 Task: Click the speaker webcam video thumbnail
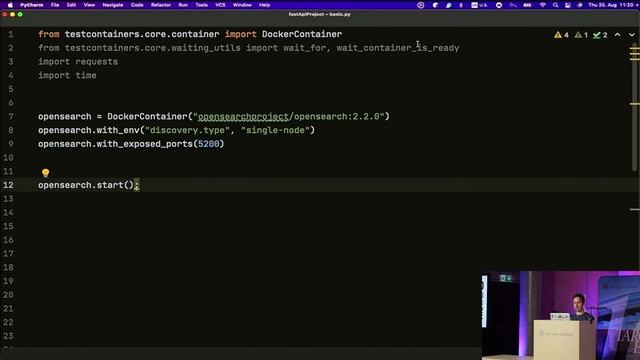pos(561,315)
